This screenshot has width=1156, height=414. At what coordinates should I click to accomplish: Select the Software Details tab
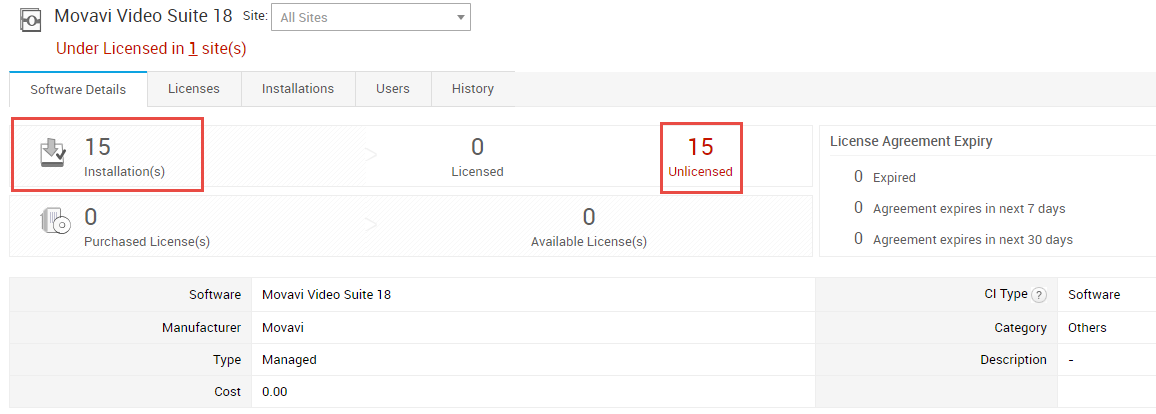pos(78,90)
